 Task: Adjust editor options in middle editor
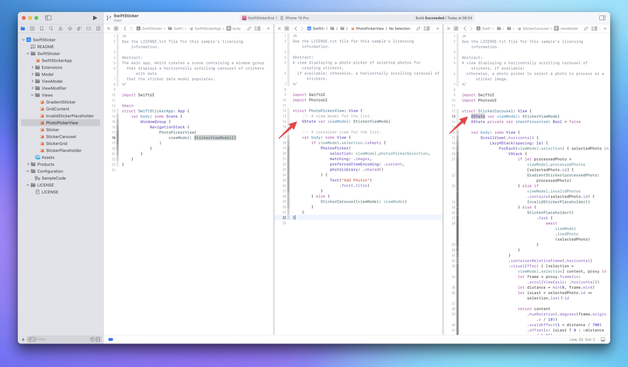click(x=427, y=28)
